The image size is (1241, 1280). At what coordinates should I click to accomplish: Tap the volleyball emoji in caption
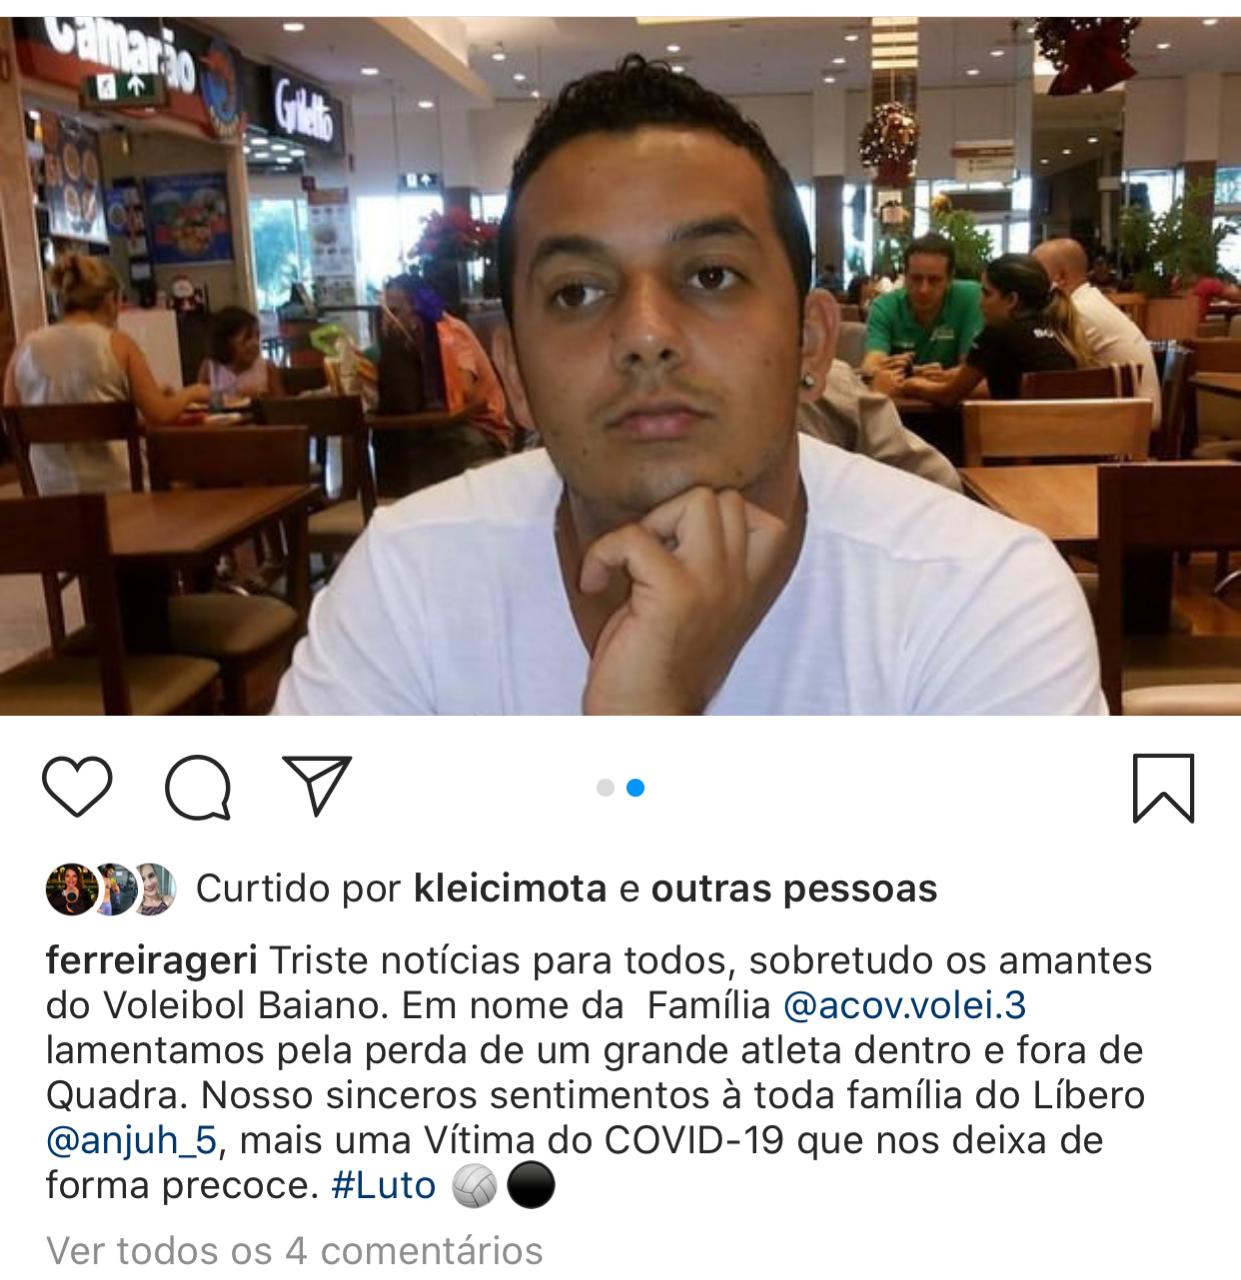(474, 1187)
